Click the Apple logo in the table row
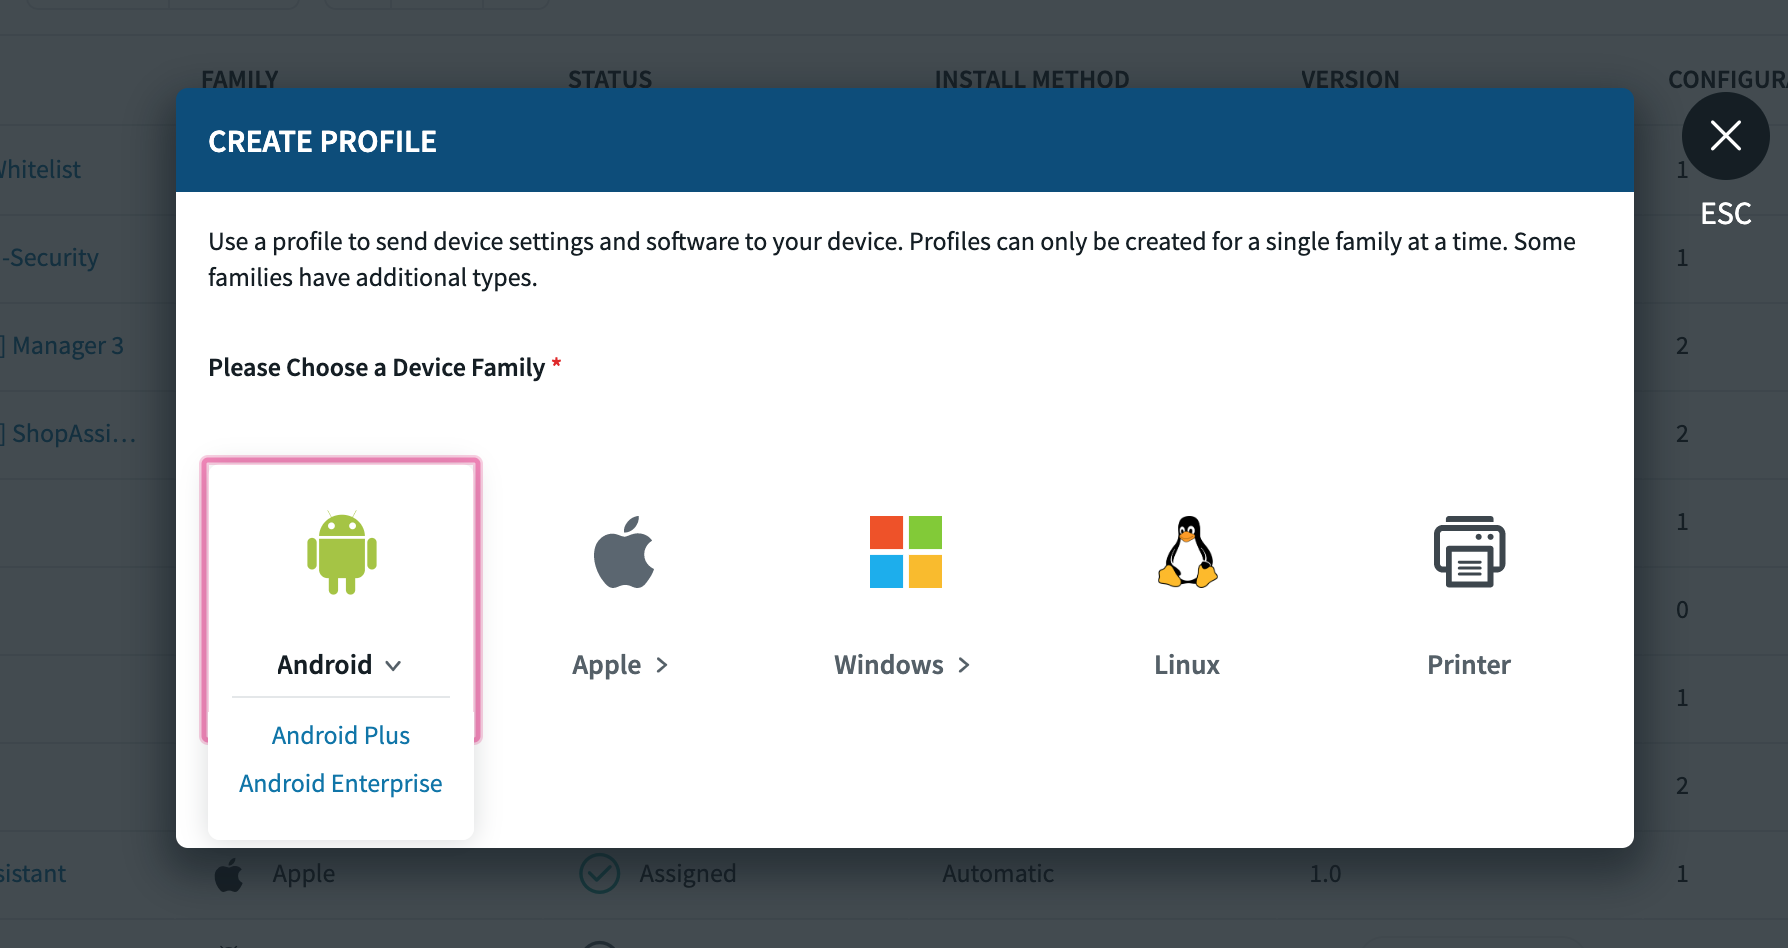 coord(229,875)
